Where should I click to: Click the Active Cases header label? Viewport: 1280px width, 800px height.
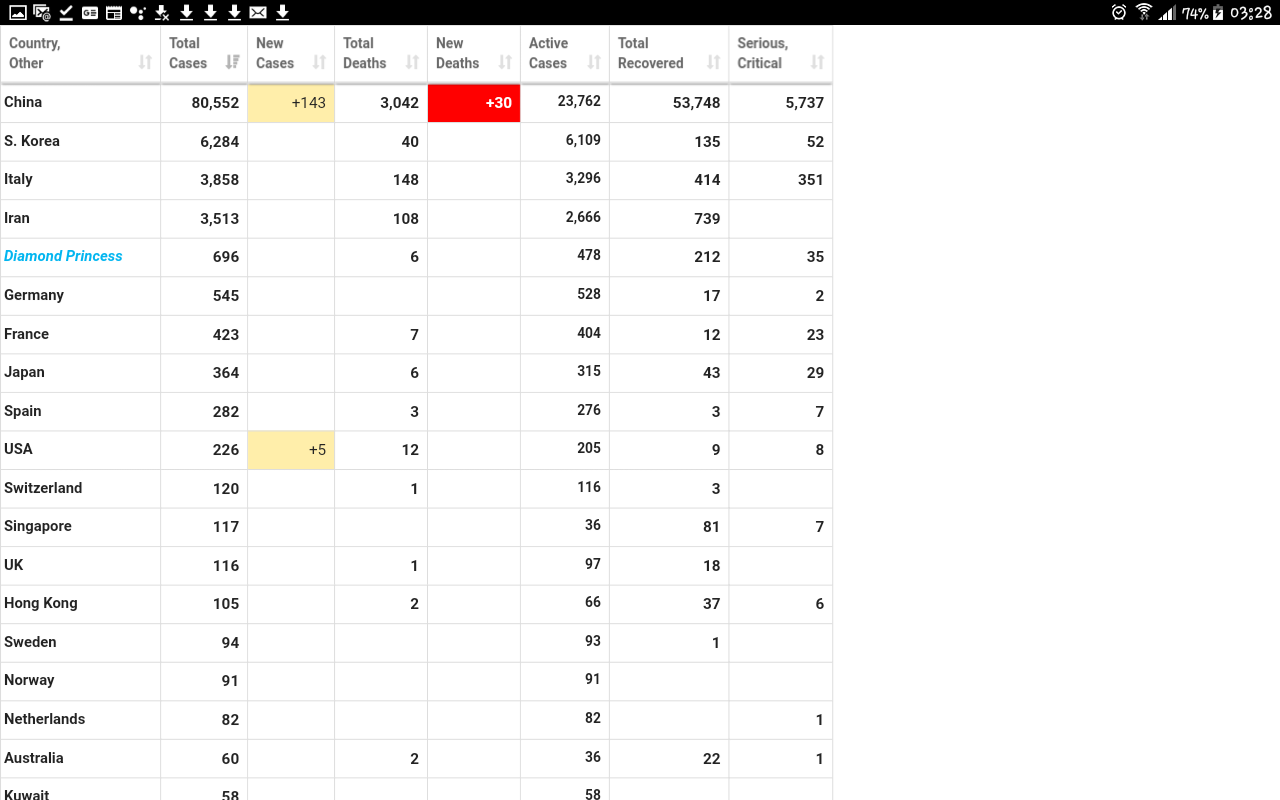point(548,53)
